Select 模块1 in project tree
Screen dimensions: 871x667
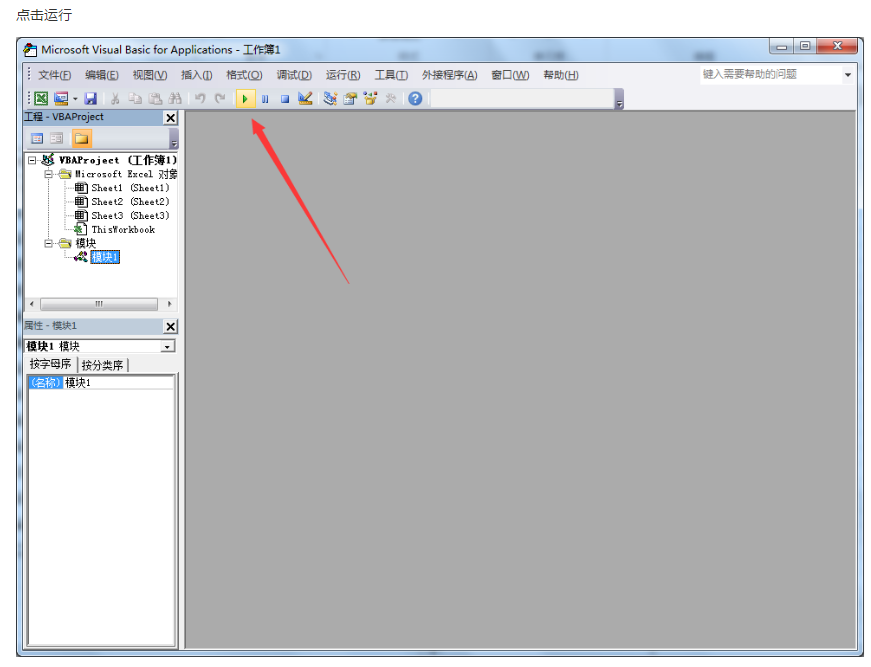tap(105, 257)
